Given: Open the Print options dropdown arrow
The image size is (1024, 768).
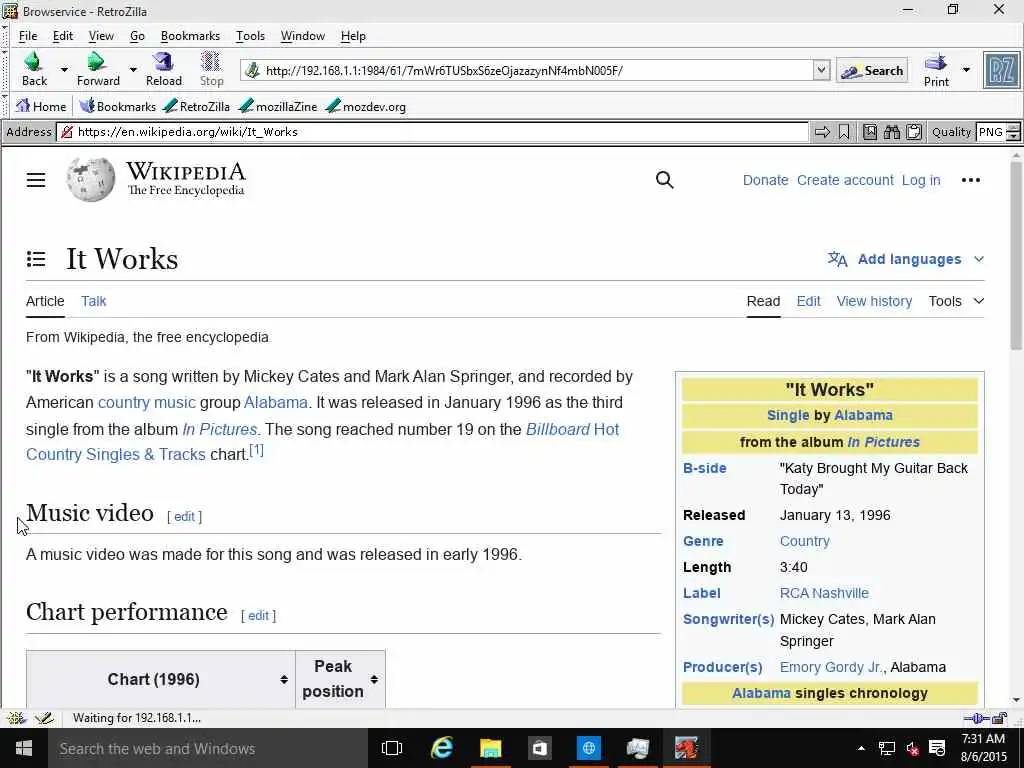Looking at the screenshot, I should pos(967,70).
